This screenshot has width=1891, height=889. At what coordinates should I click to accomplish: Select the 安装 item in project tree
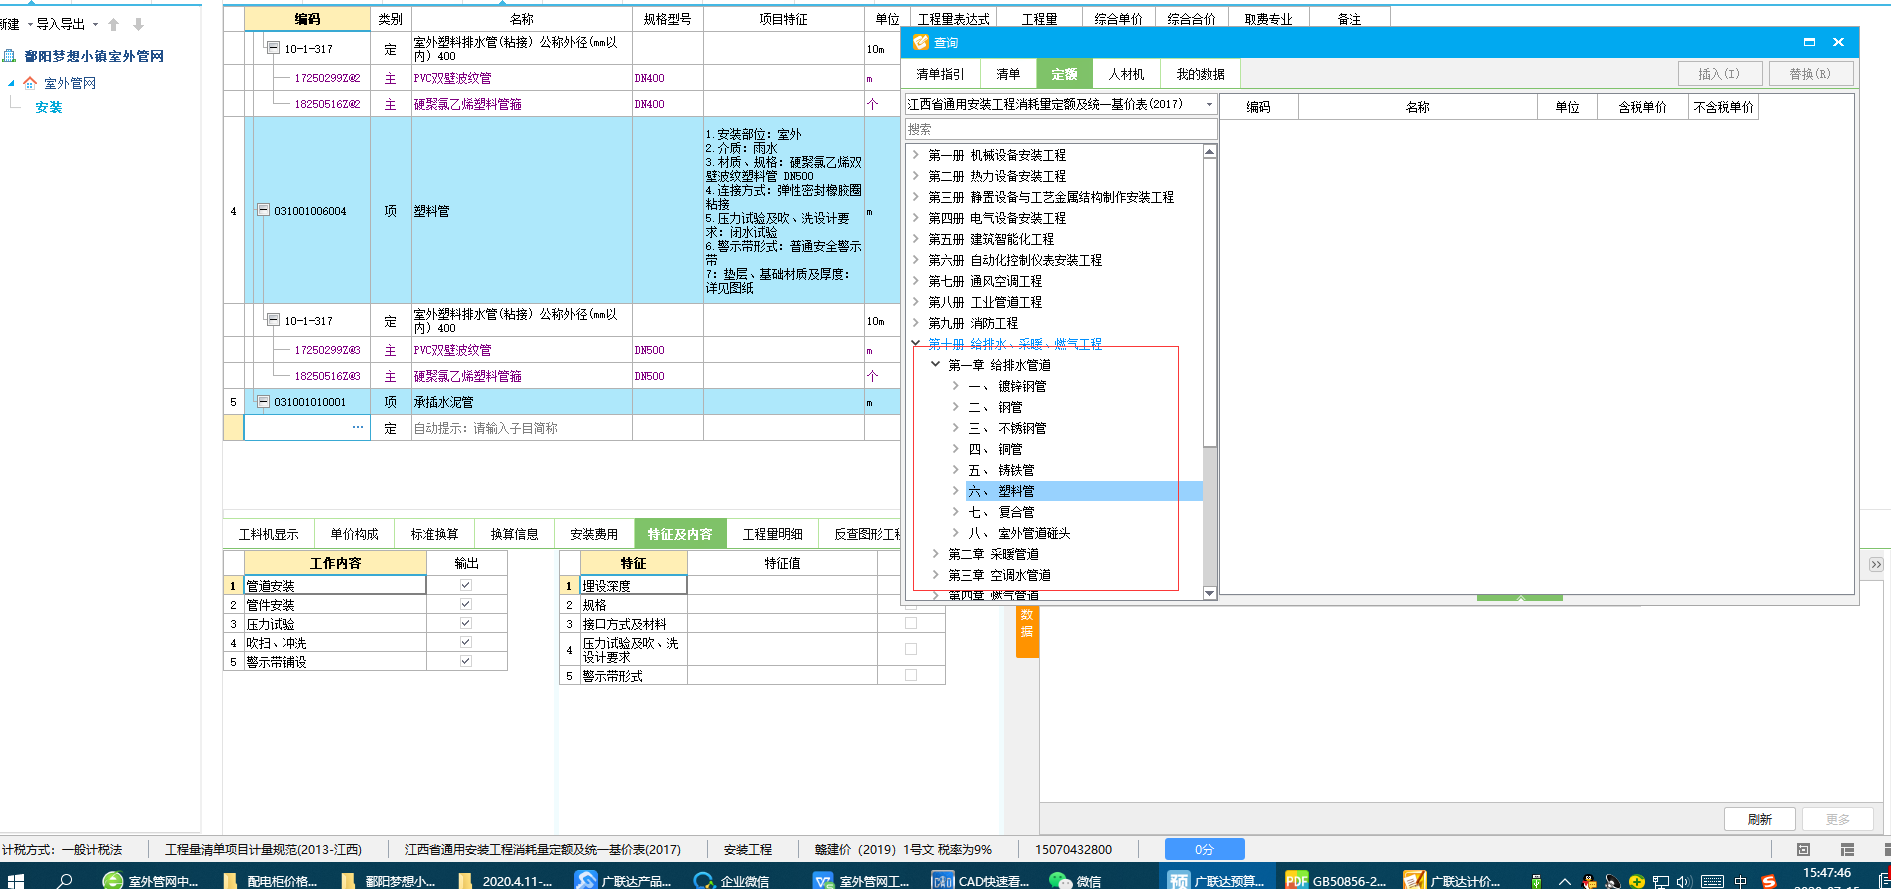(x=49, y=107)
